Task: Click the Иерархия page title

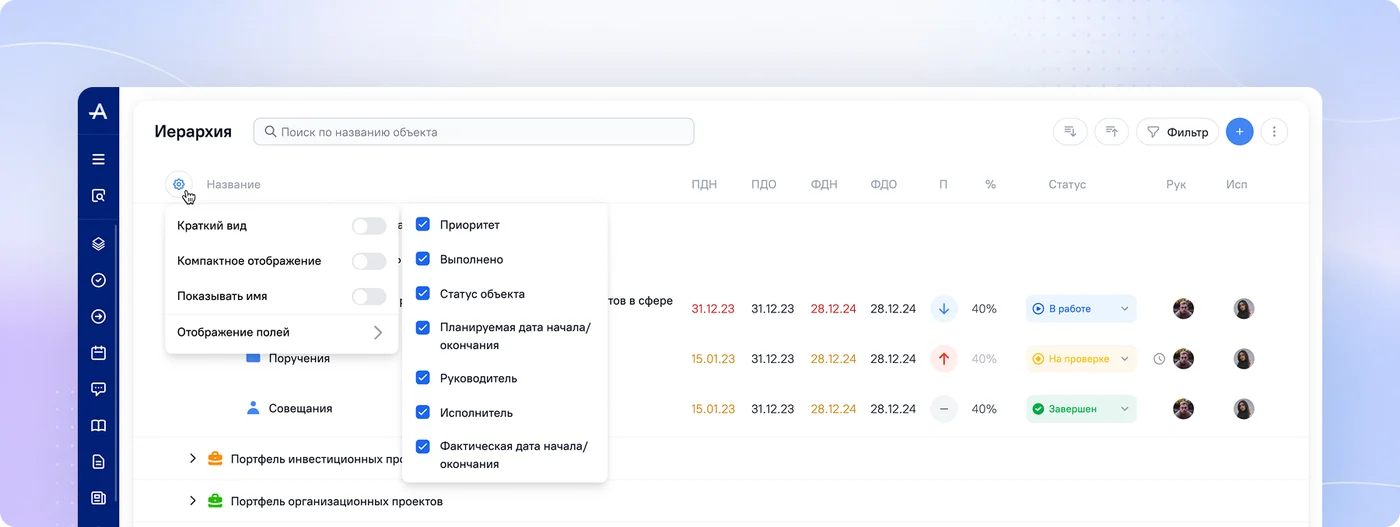Action: coord(193,132)
